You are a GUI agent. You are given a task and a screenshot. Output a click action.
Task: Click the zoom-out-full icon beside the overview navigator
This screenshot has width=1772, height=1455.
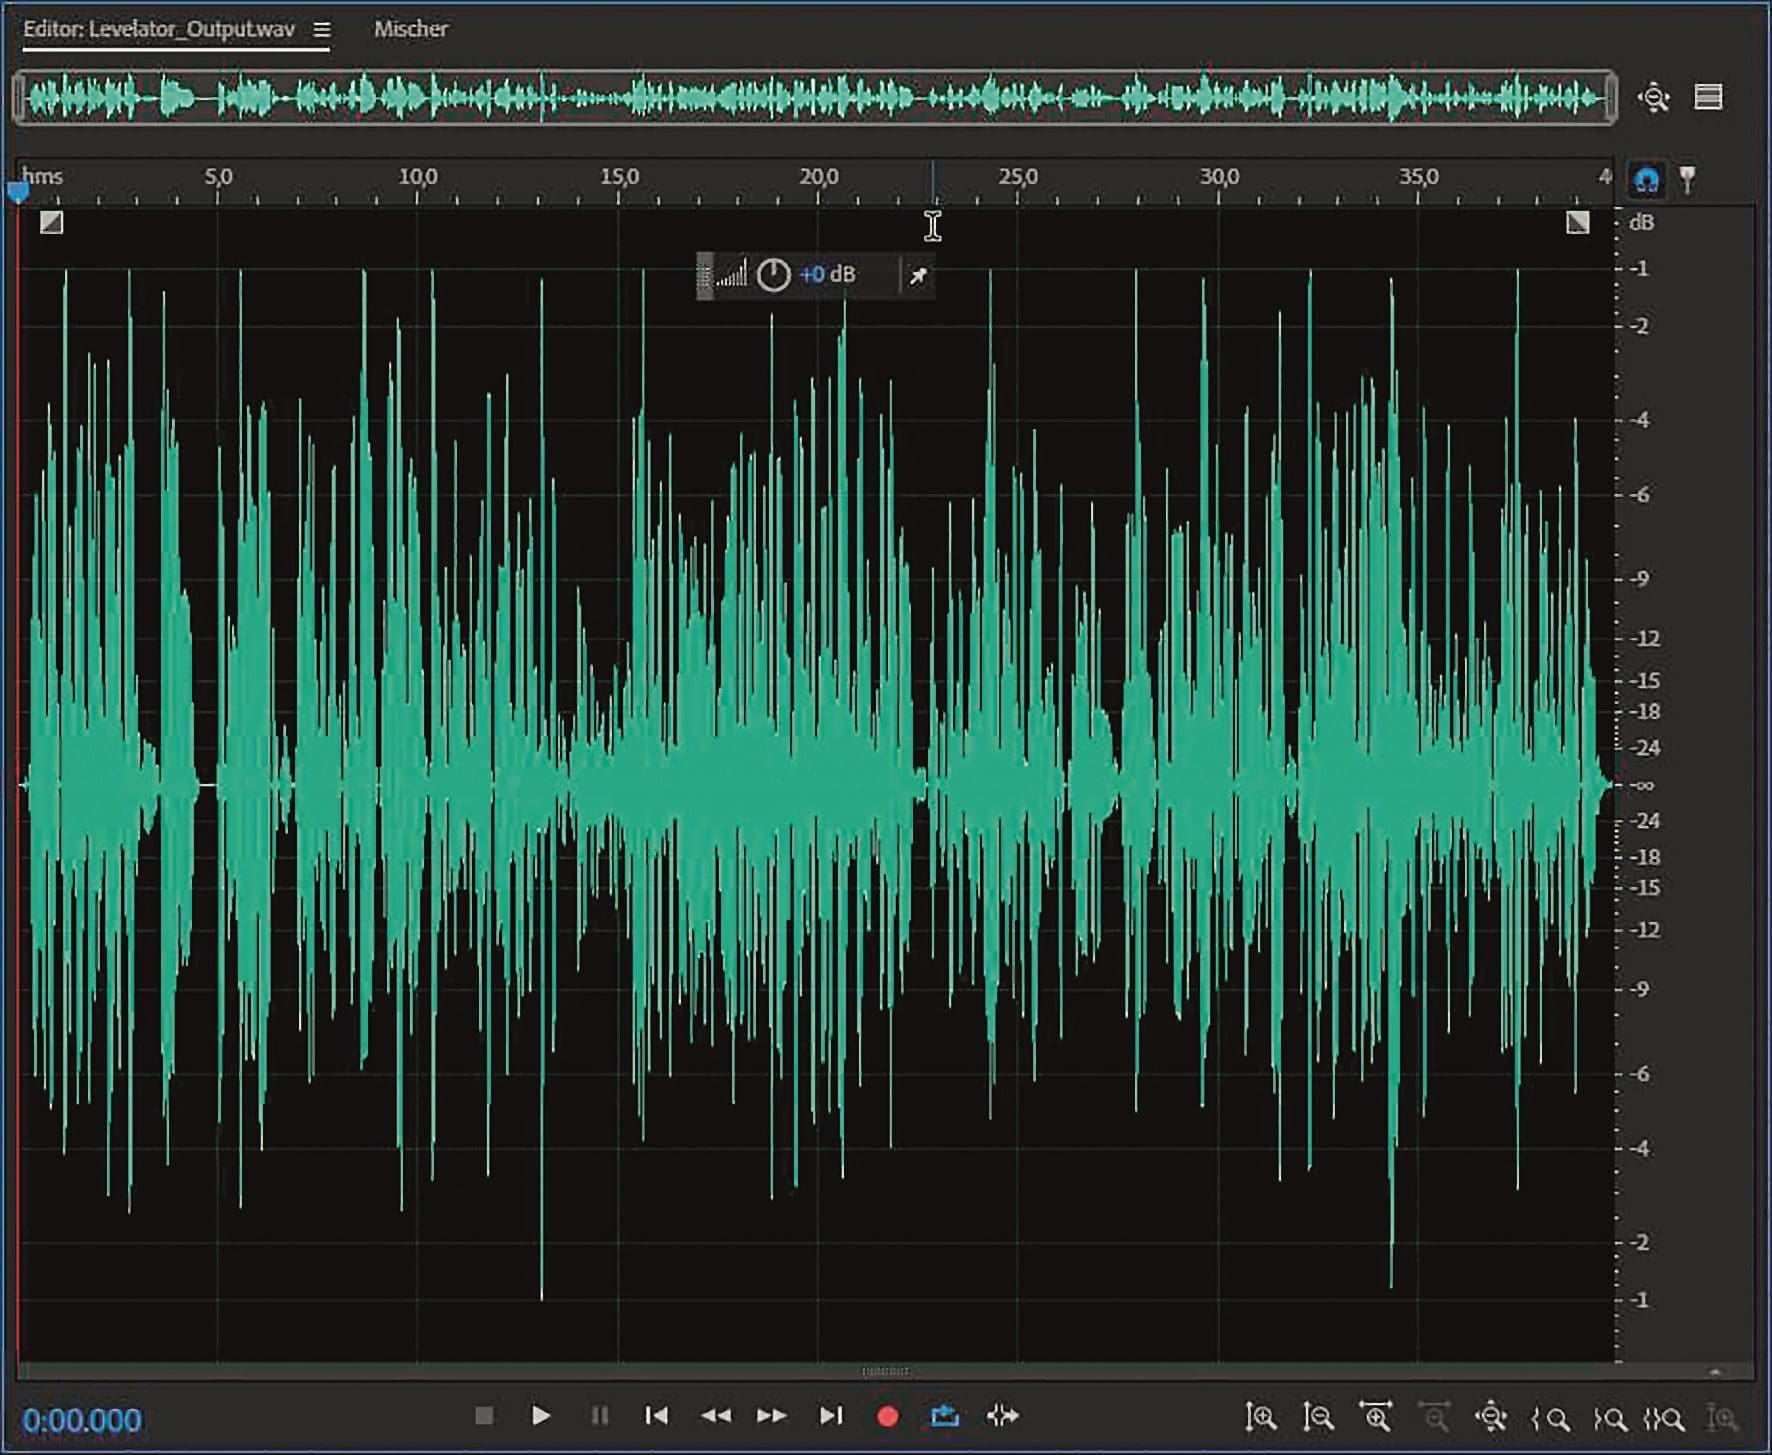[x=1654, y=98]
